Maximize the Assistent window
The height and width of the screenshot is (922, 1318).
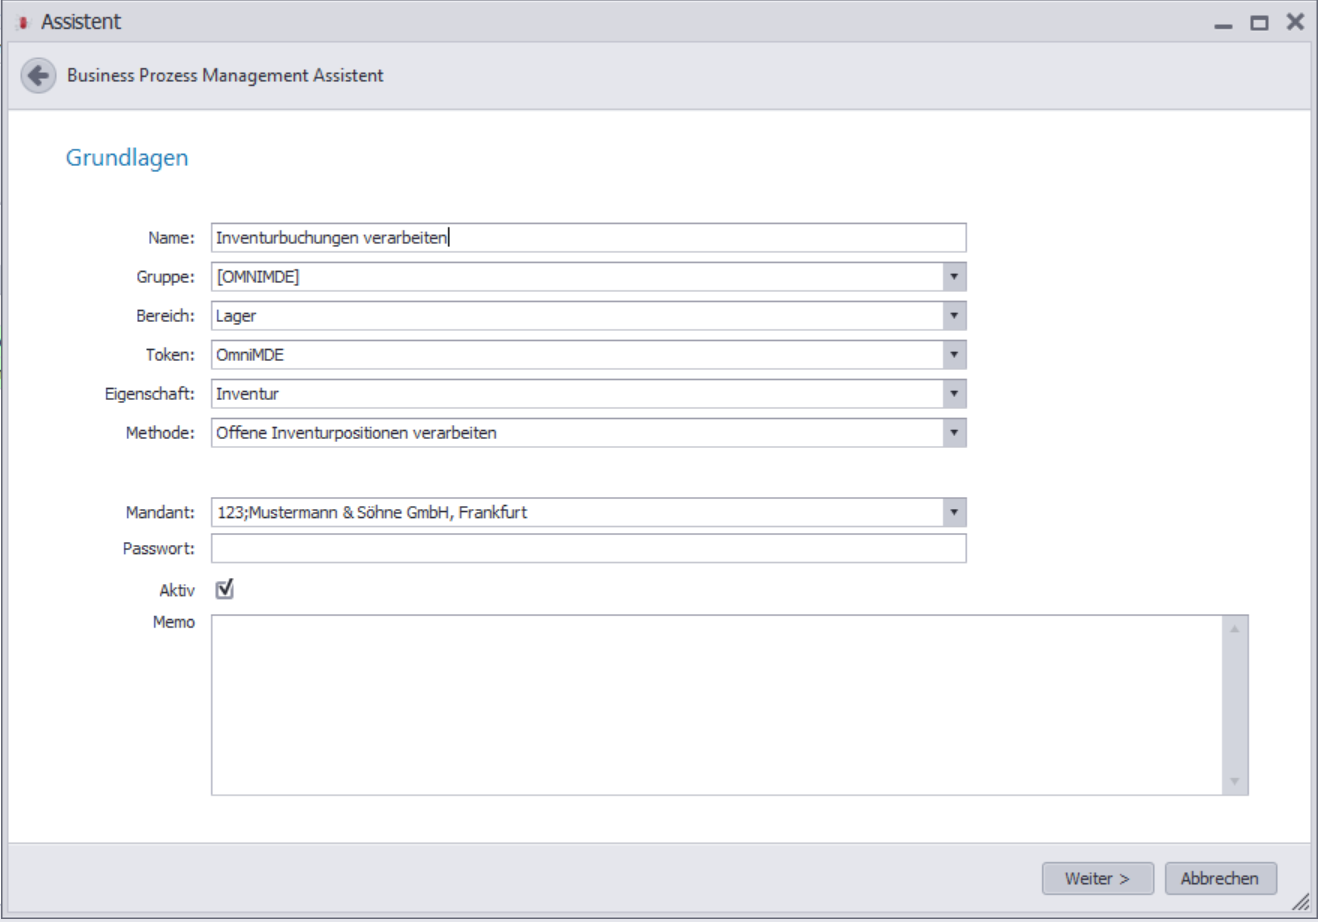[1259, 23]
